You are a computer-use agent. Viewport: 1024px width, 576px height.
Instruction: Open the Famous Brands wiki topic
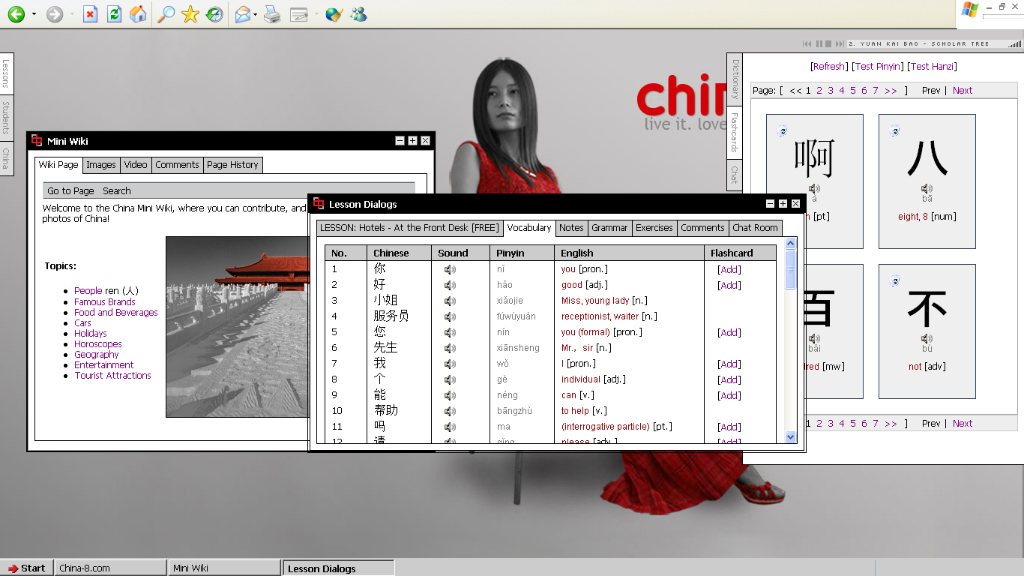point(104,302)
